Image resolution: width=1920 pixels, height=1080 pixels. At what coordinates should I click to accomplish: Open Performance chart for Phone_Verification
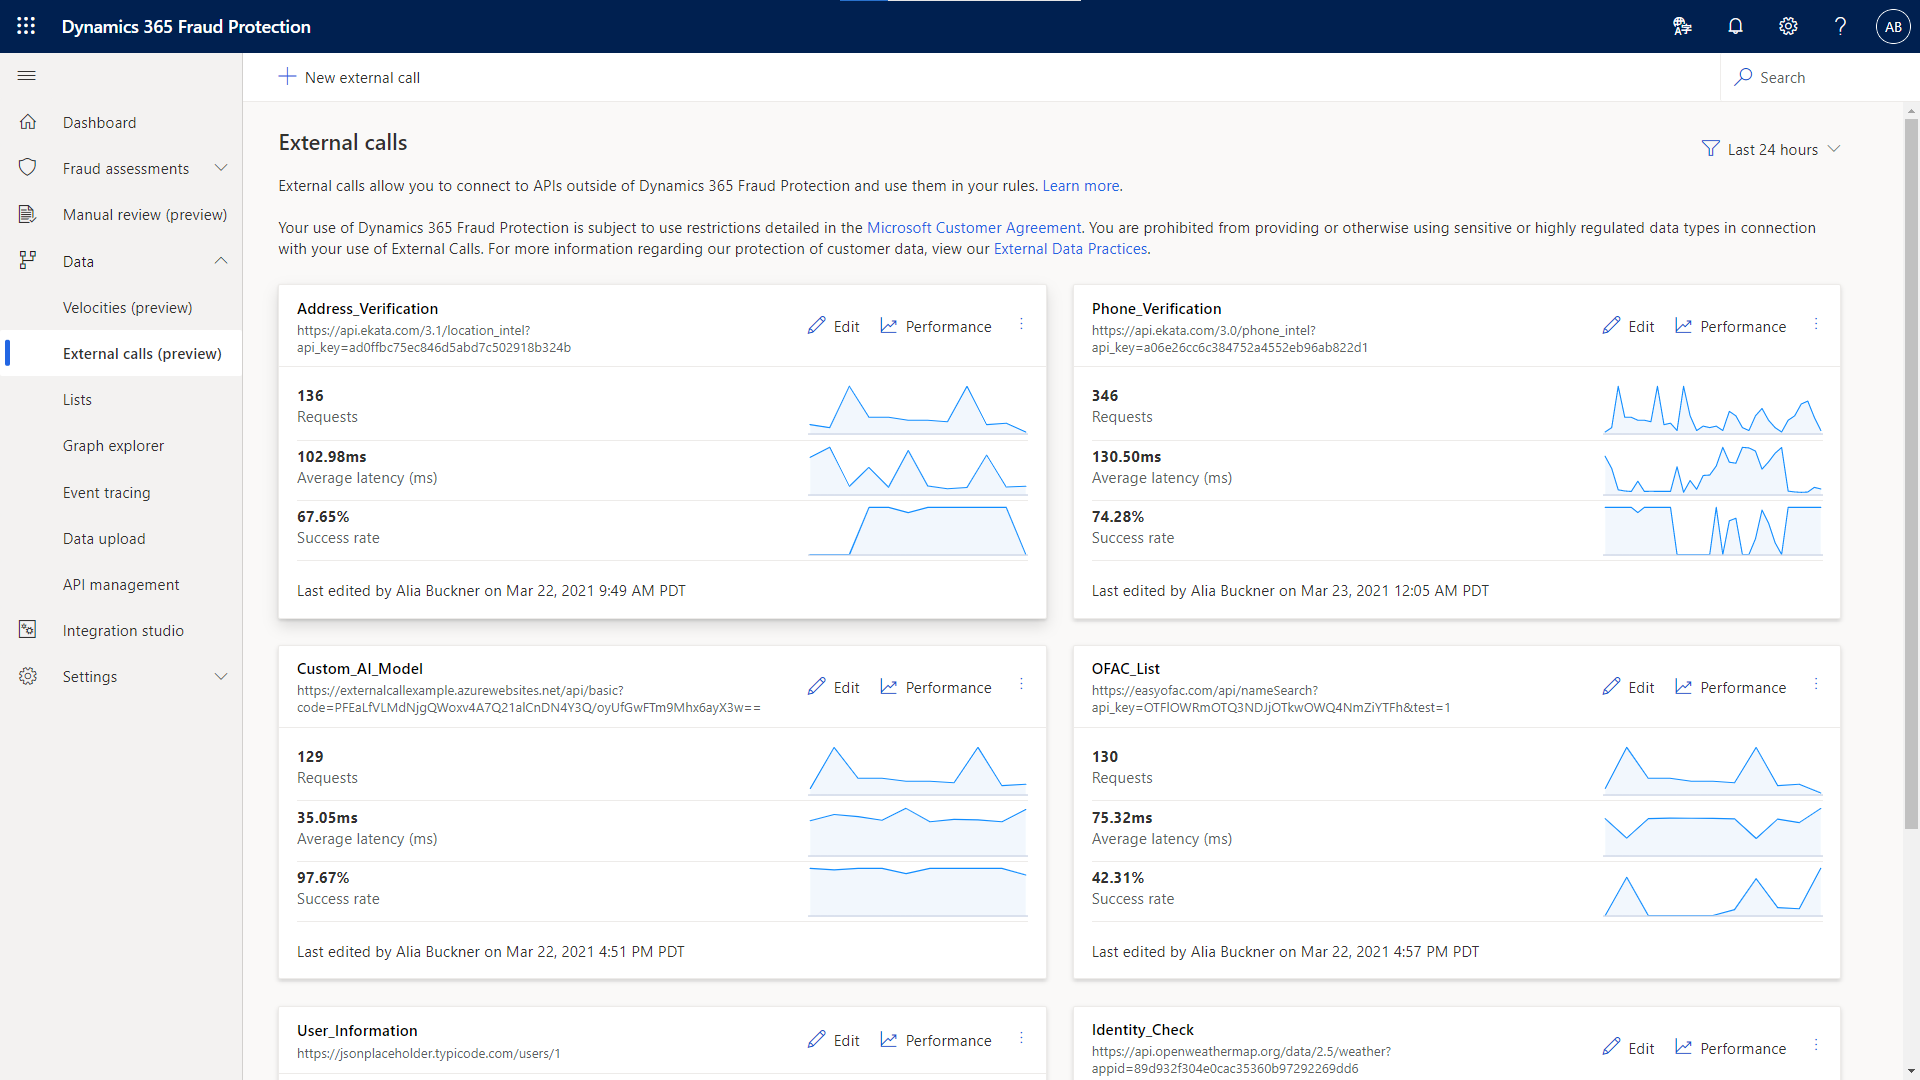click(x=1730, y=325)
